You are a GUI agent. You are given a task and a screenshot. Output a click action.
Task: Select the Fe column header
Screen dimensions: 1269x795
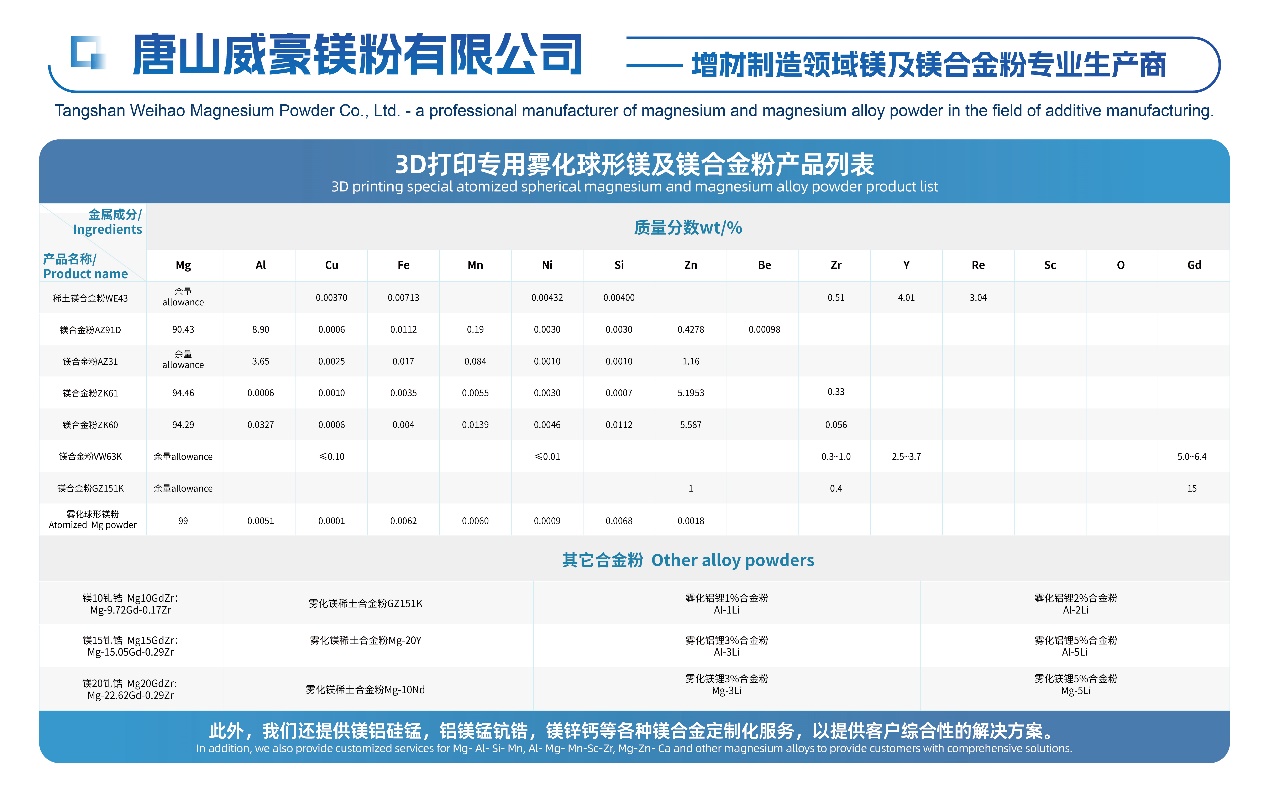click(403, 266)
